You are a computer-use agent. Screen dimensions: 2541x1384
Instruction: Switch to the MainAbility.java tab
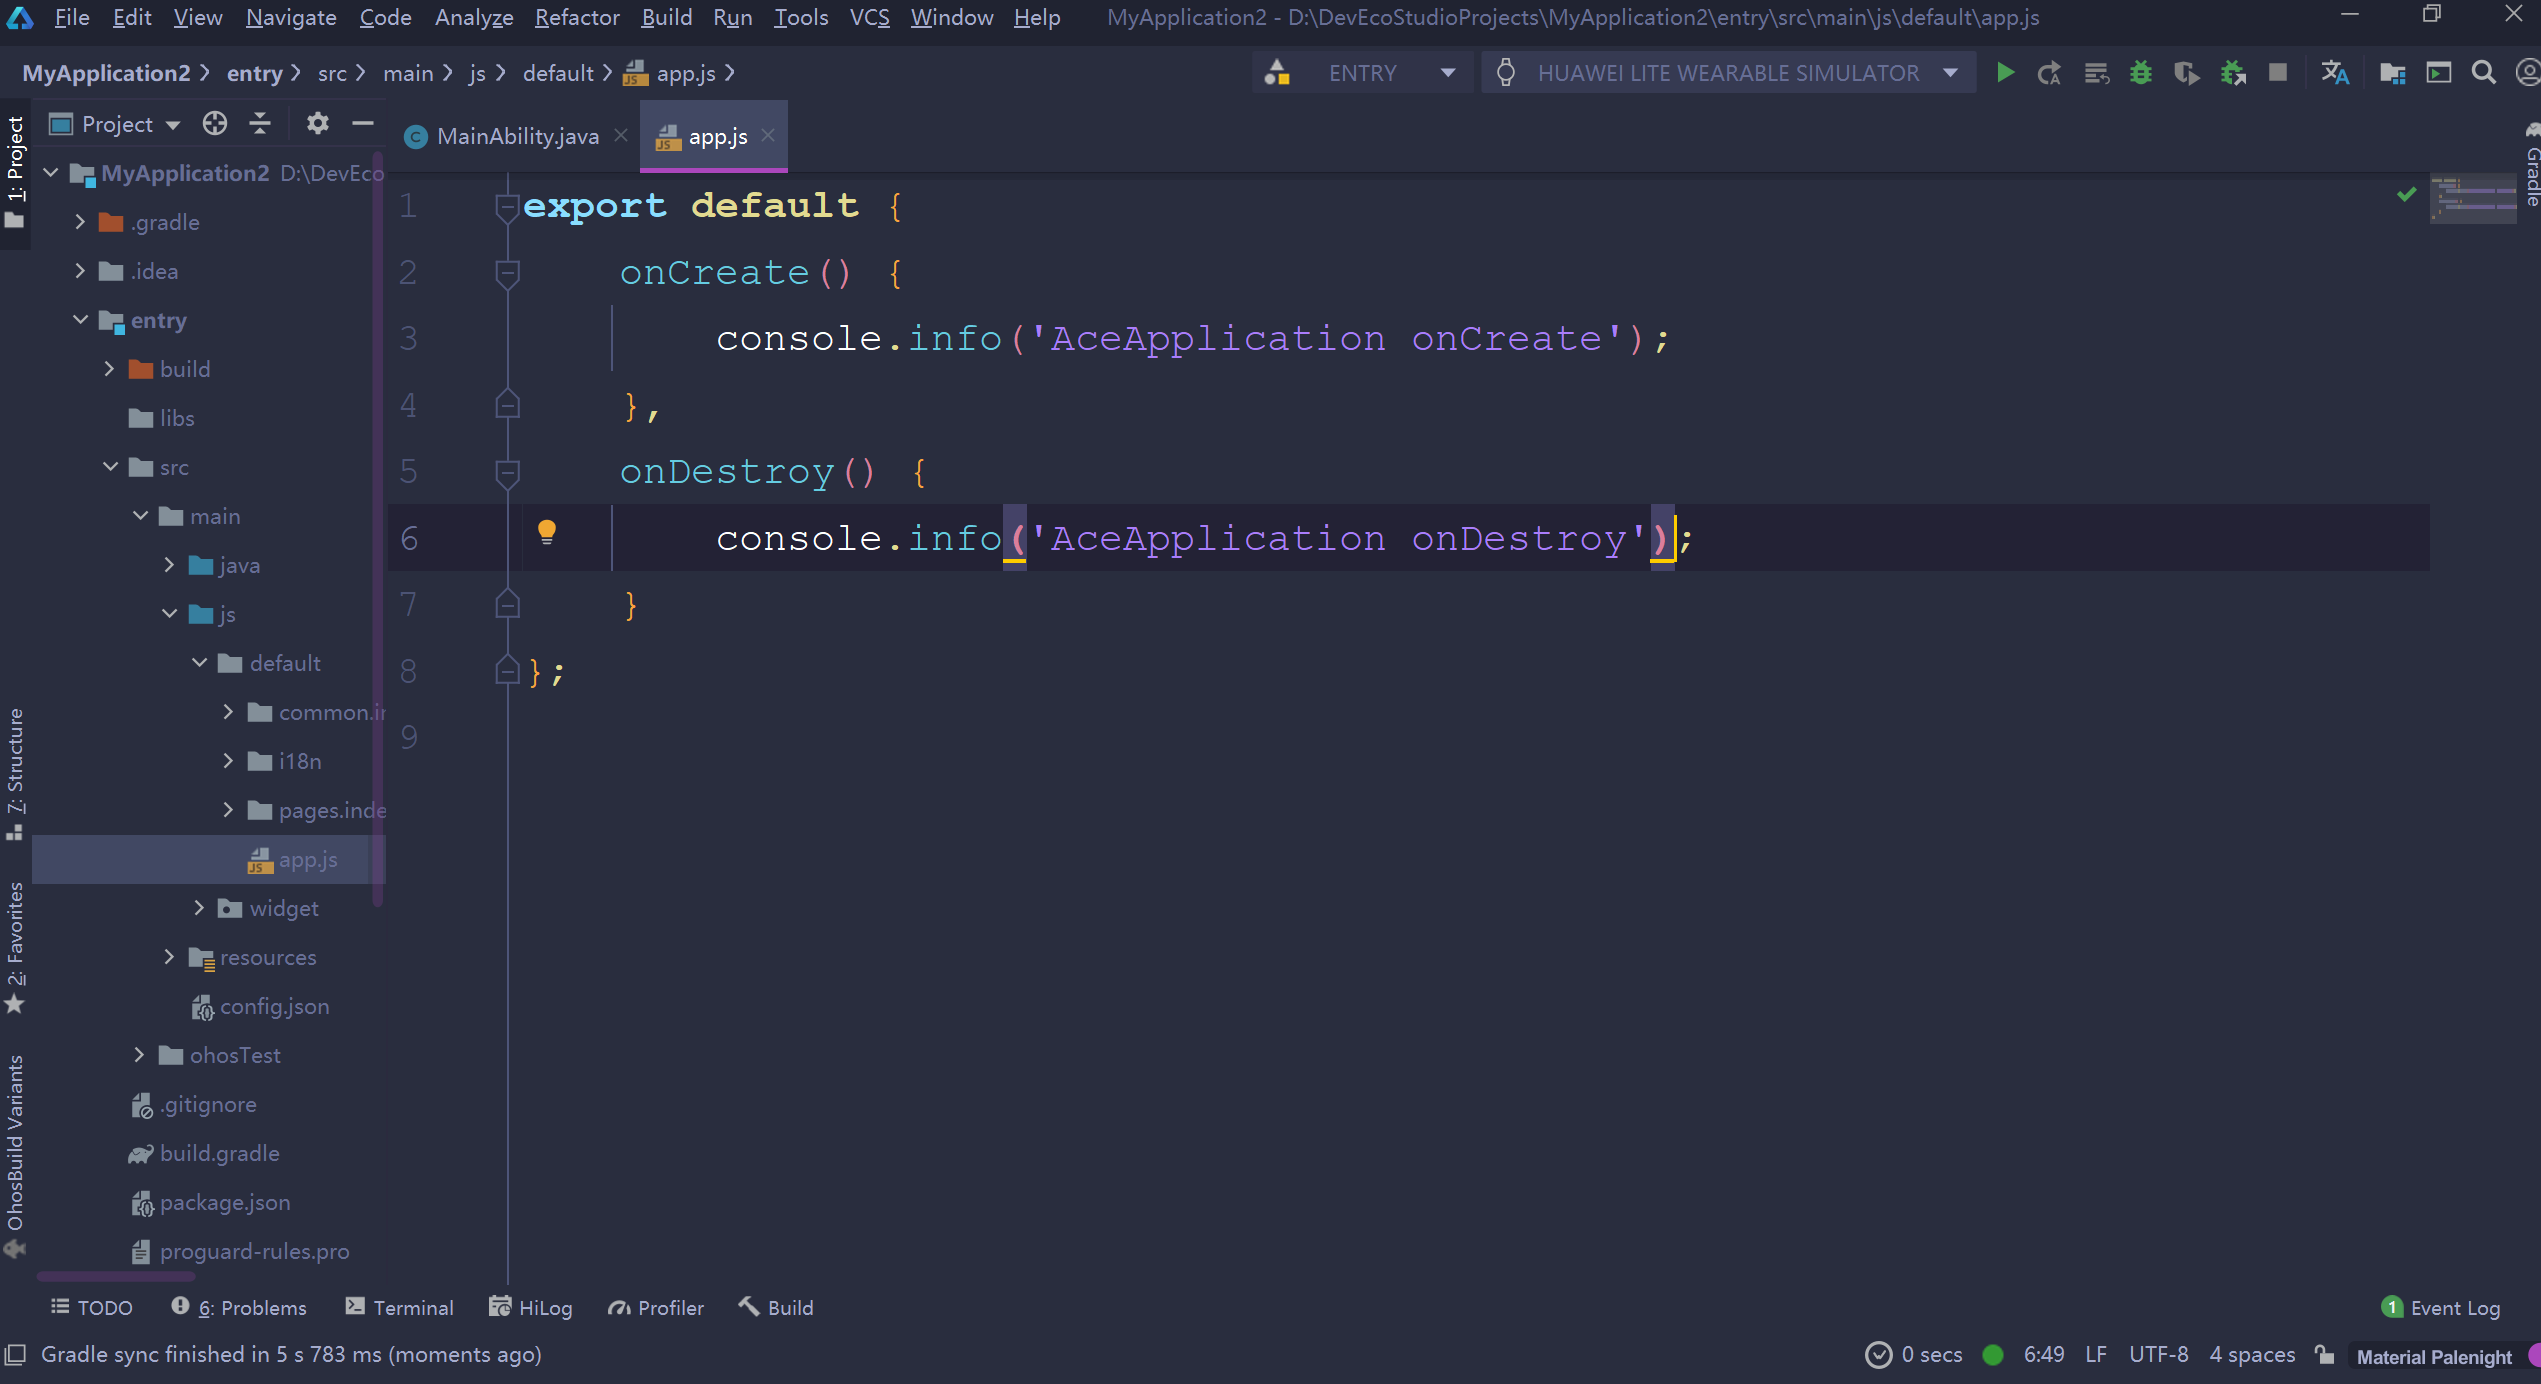coord(516,136)
